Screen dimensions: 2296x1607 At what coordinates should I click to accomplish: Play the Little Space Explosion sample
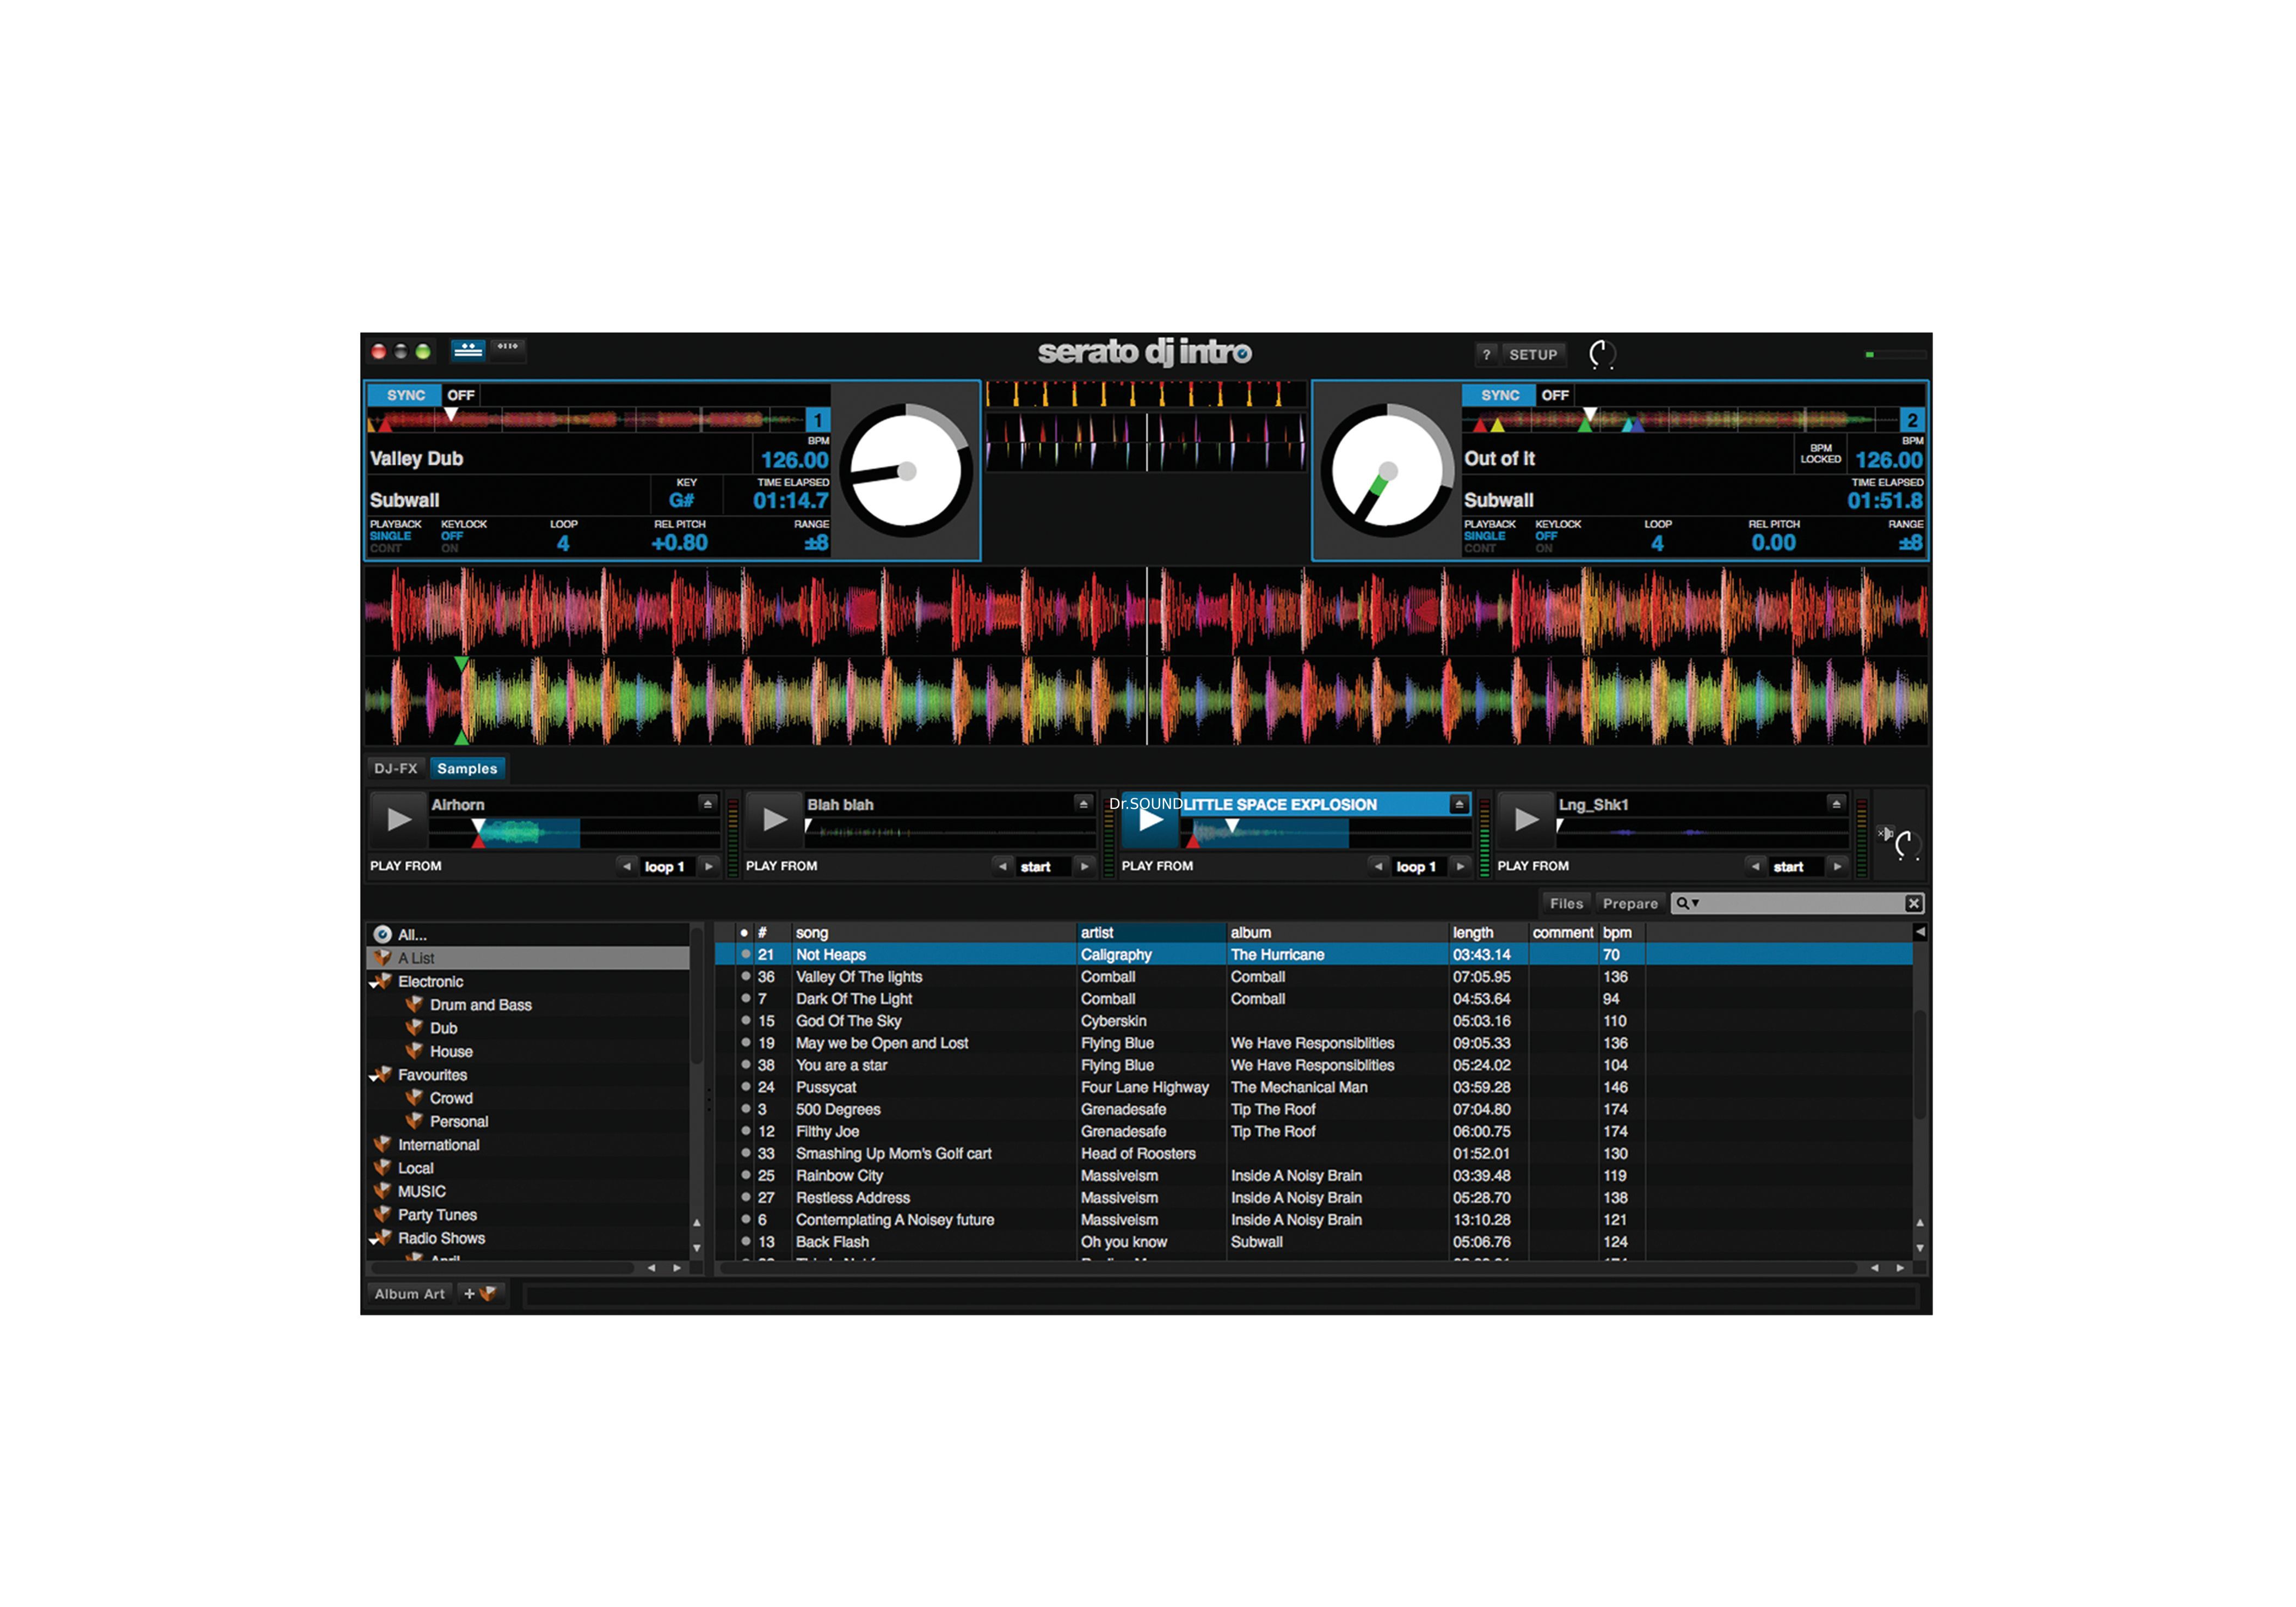coord(1150,819)
